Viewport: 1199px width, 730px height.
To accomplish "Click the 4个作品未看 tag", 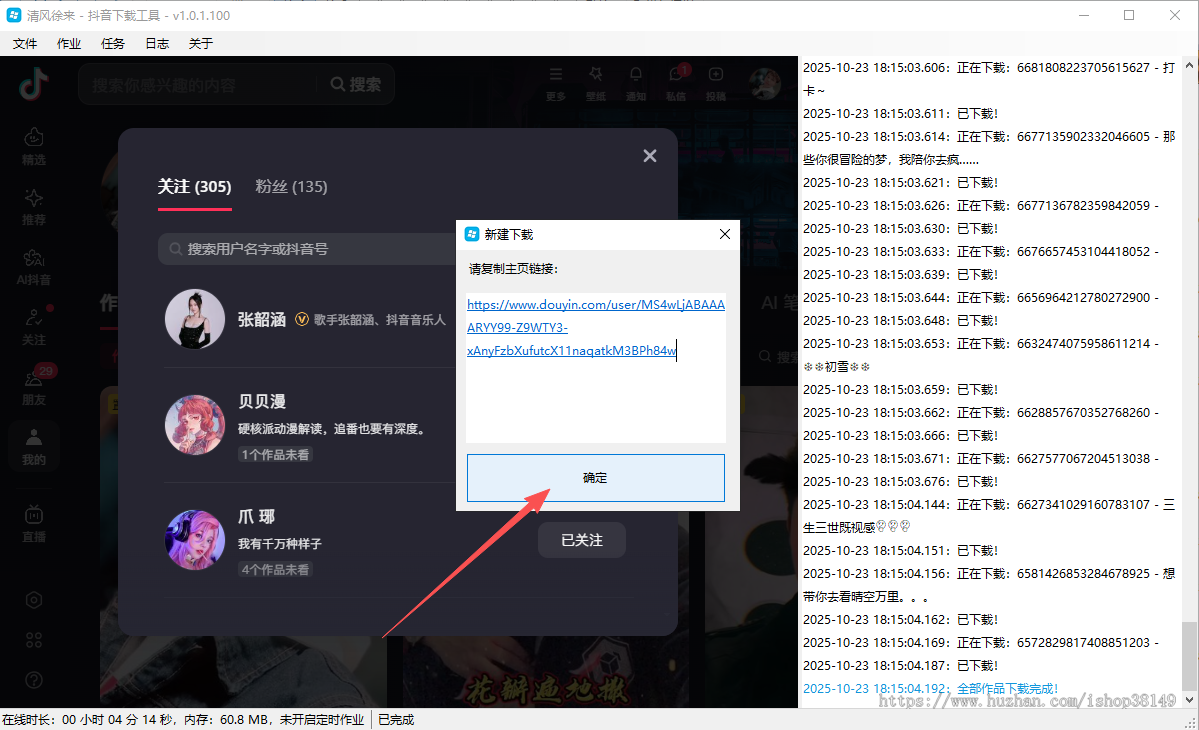I will point(275,569).
